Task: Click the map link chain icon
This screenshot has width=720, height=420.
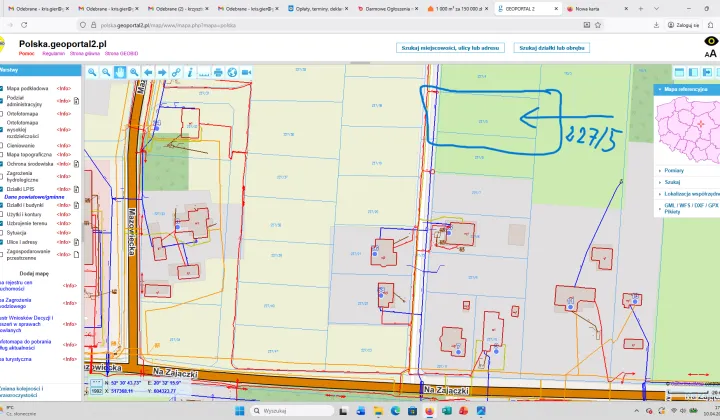Action: [x=176, y=72]
